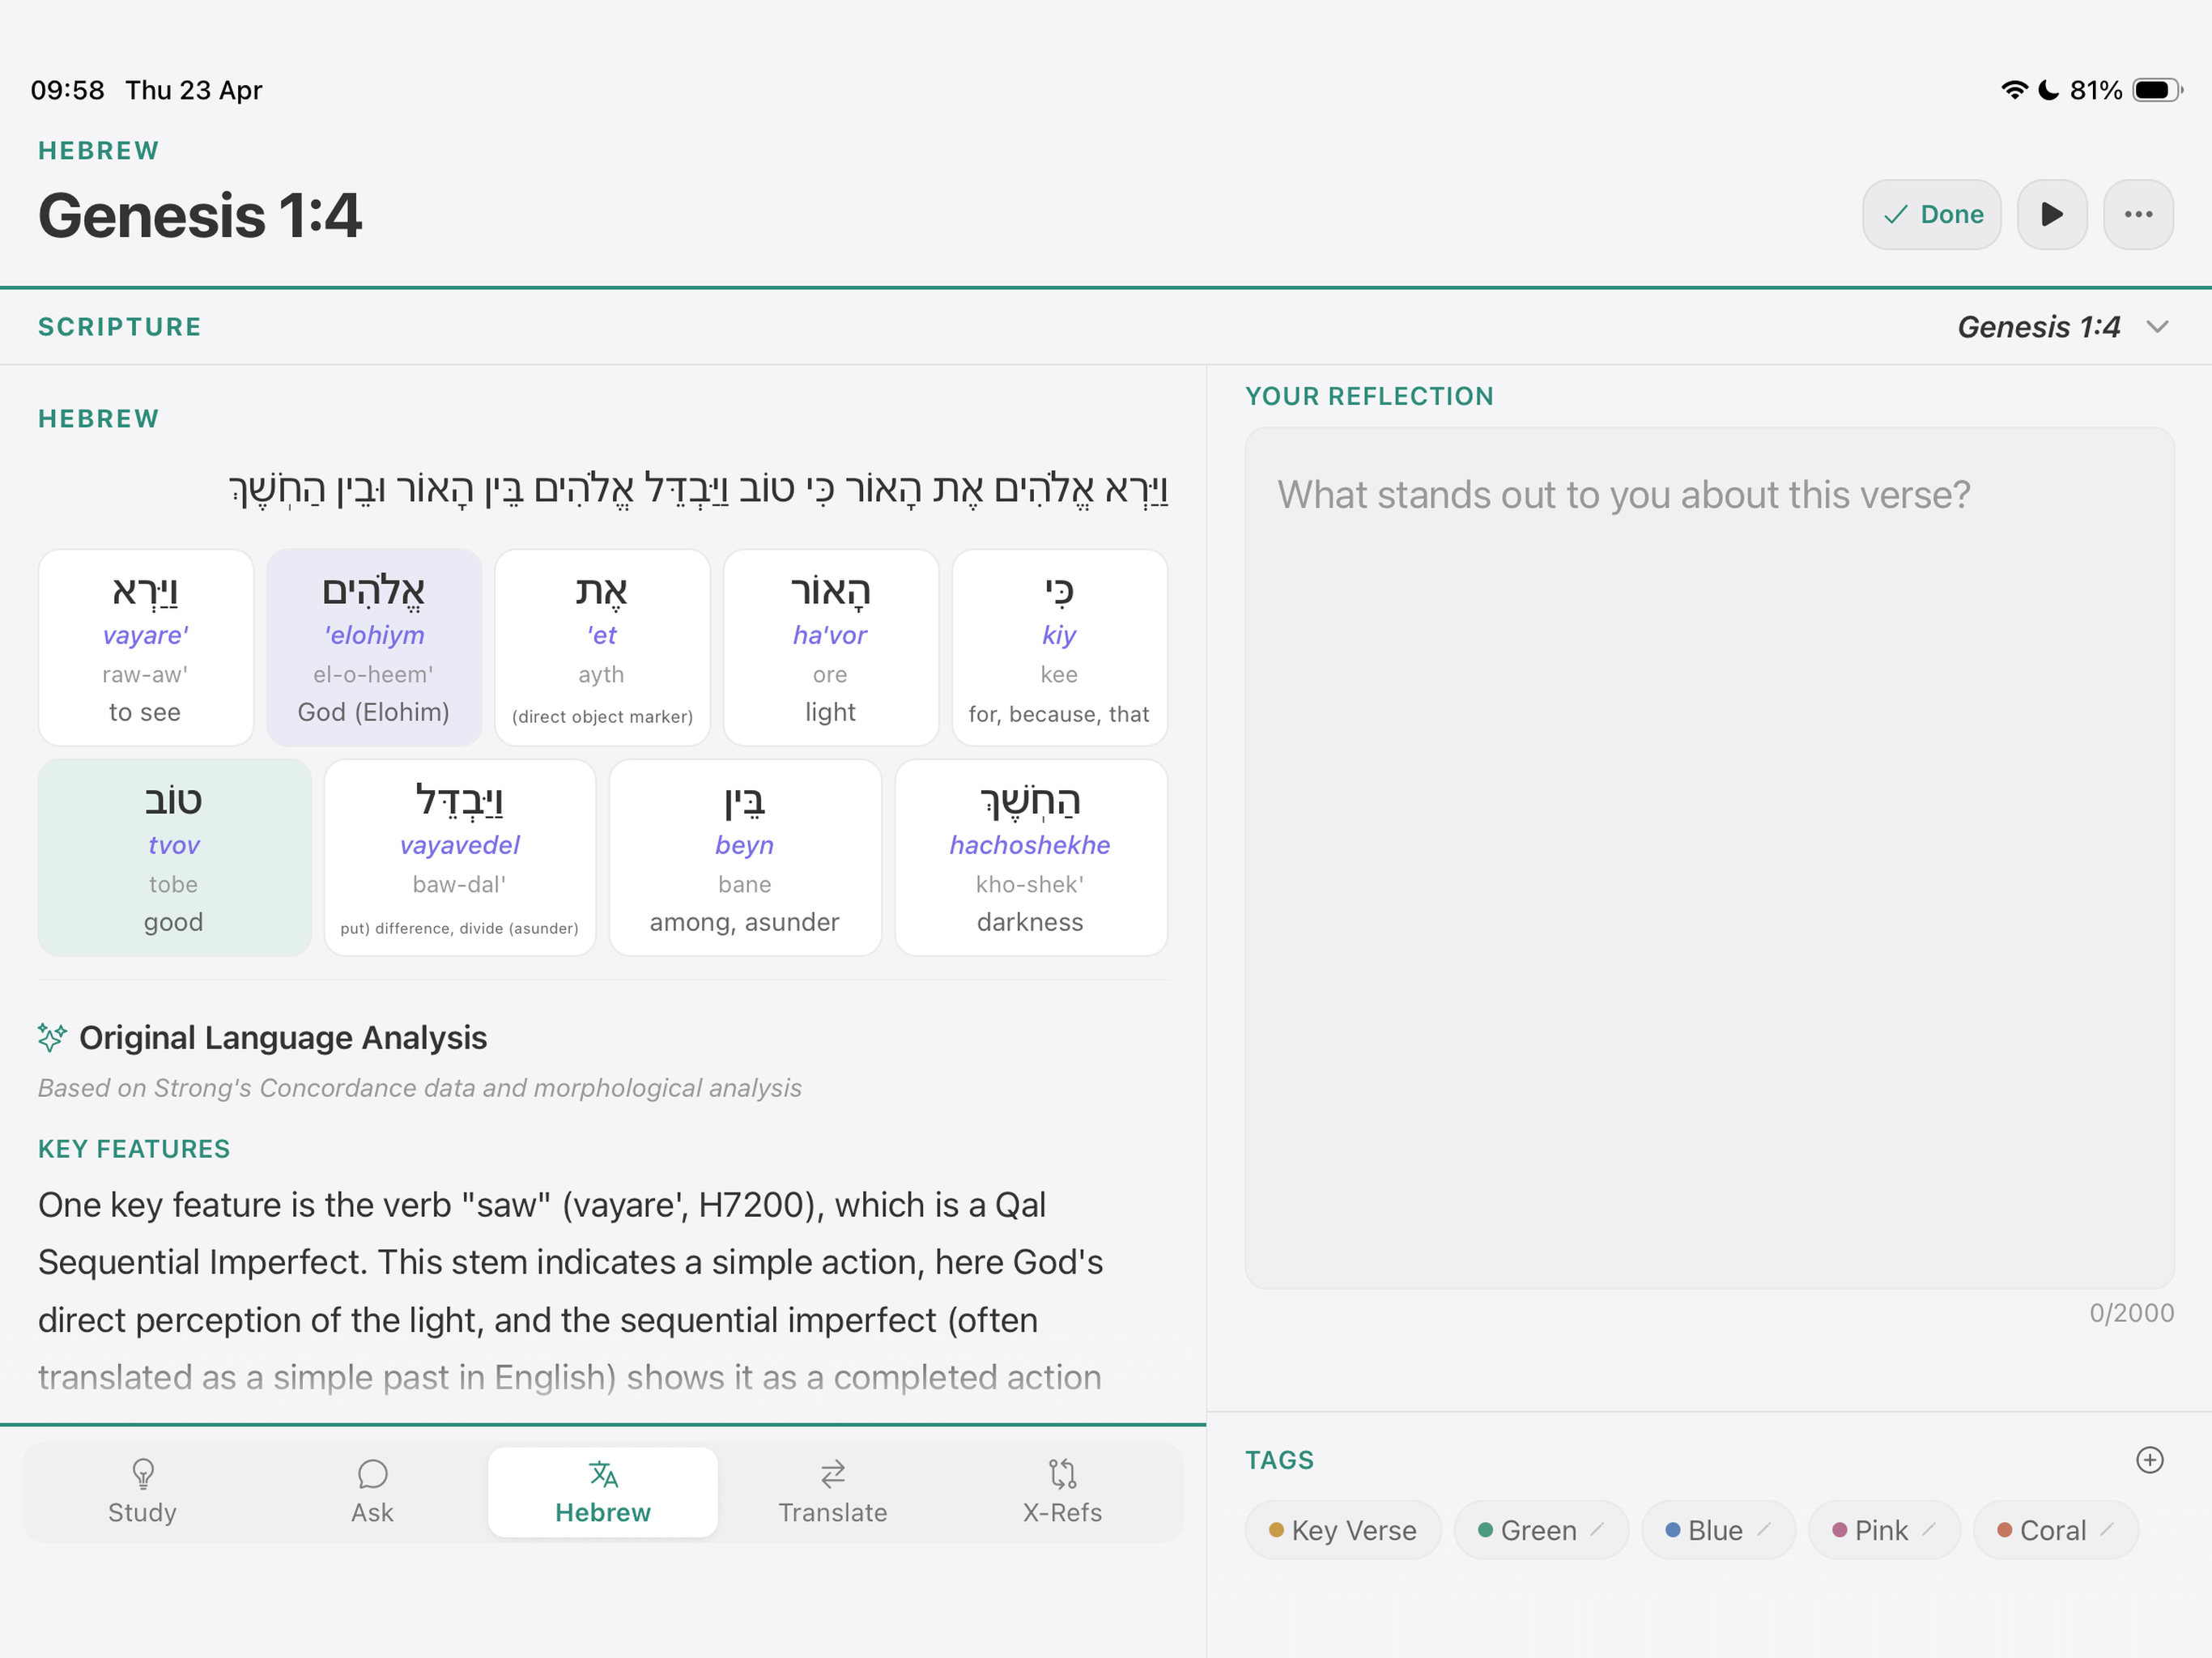The width and height of the screenshot is (2212, 1658).
Task: Open the more options ellipsis menu
Action: (2138, 214)
